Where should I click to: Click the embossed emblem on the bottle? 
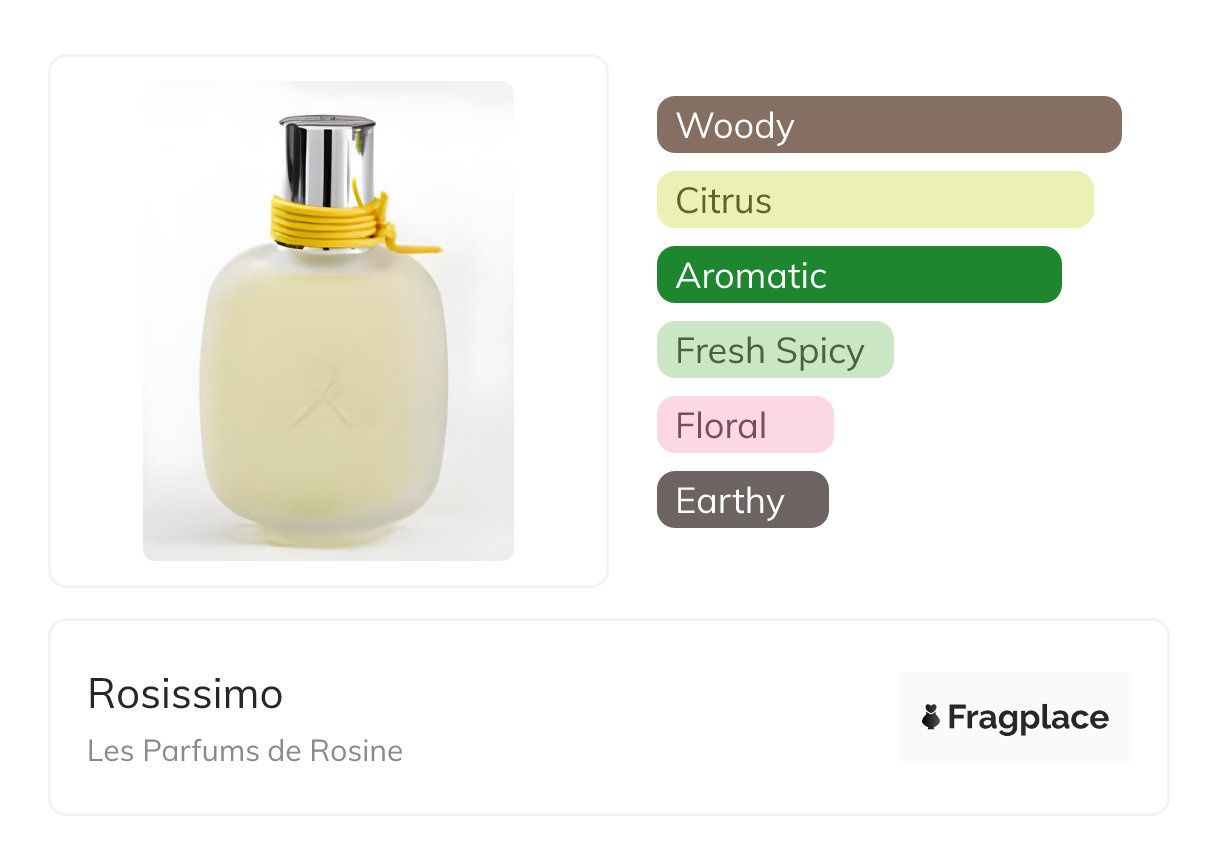point(325,395)
